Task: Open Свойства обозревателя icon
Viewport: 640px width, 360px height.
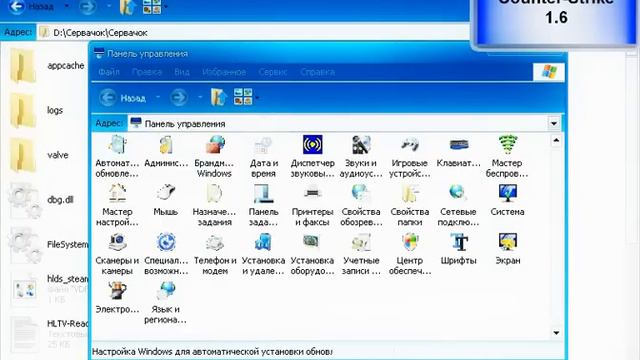Action: [361, 205]
